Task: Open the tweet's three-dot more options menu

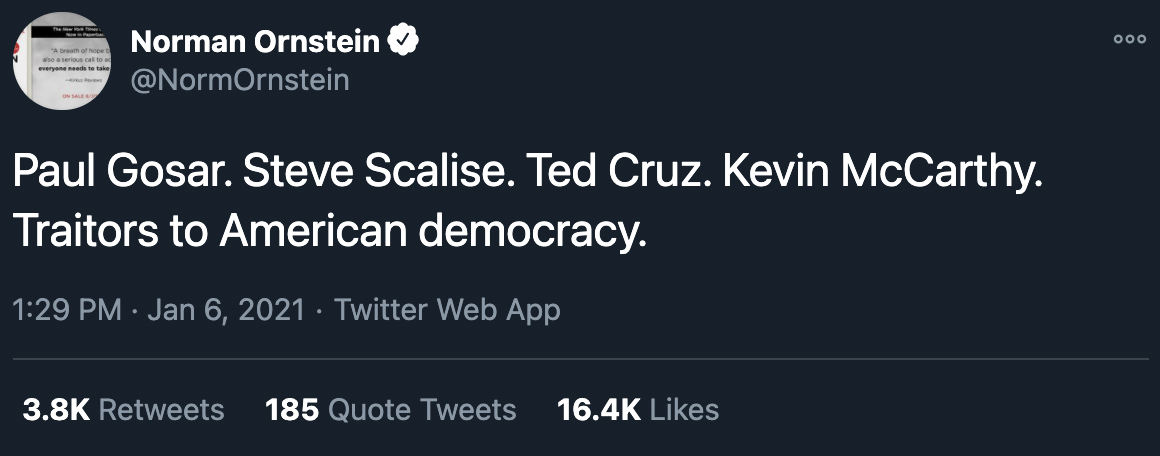Action: click(x=1130, y=39)
